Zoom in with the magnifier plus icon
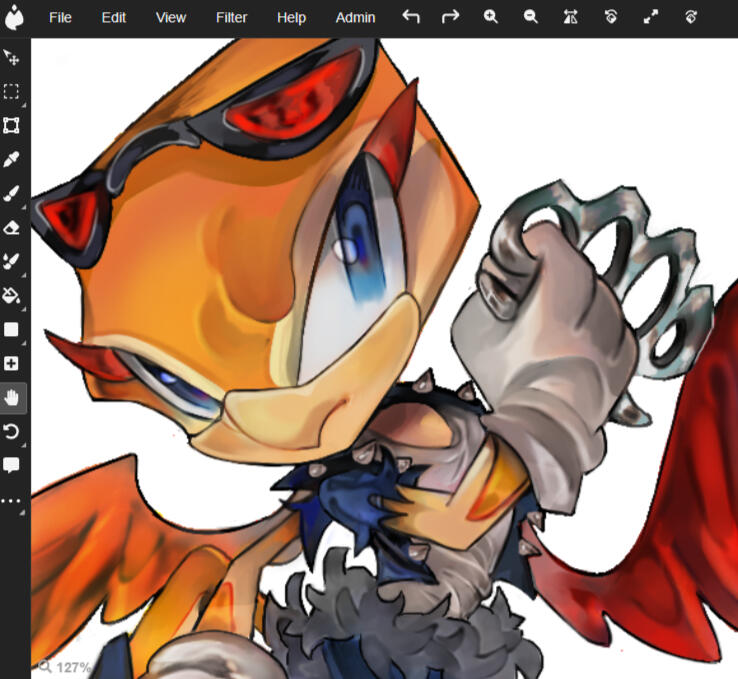The height and width of the screenshot is (679, 738). tap(490, 17)
